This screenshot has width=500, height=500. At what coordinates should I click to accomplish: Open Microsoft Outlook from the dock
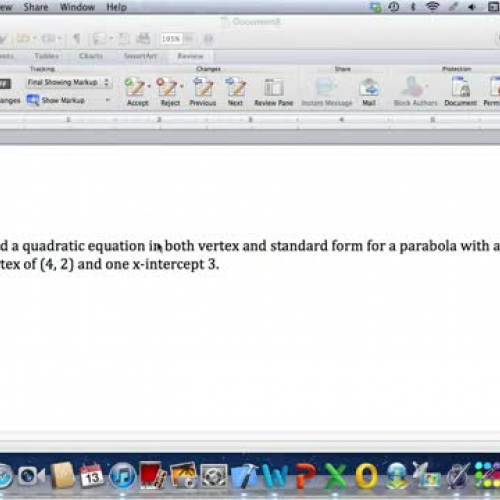(x=367, y=476)
